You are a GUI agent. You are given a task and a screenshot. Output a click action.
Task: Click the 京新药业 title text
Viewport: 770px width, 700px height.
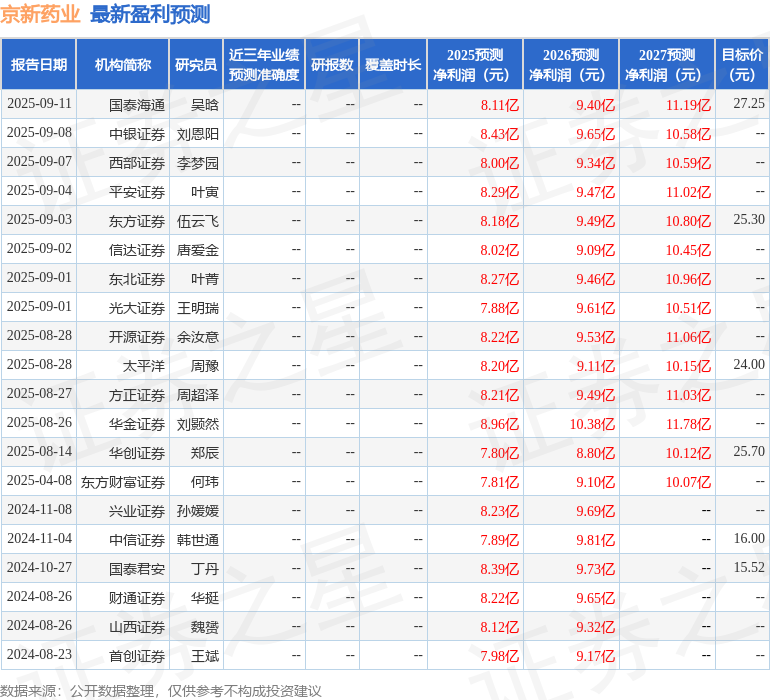(x=40, y=14)
